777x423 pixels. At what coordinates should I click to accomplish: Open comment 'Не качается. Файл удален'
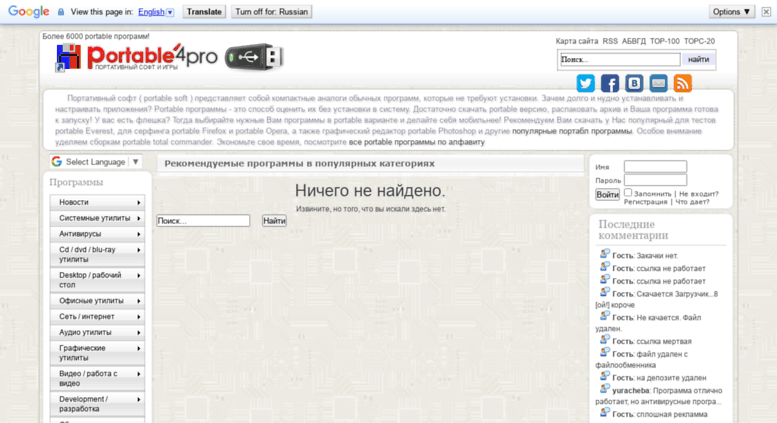pos(648,323)
